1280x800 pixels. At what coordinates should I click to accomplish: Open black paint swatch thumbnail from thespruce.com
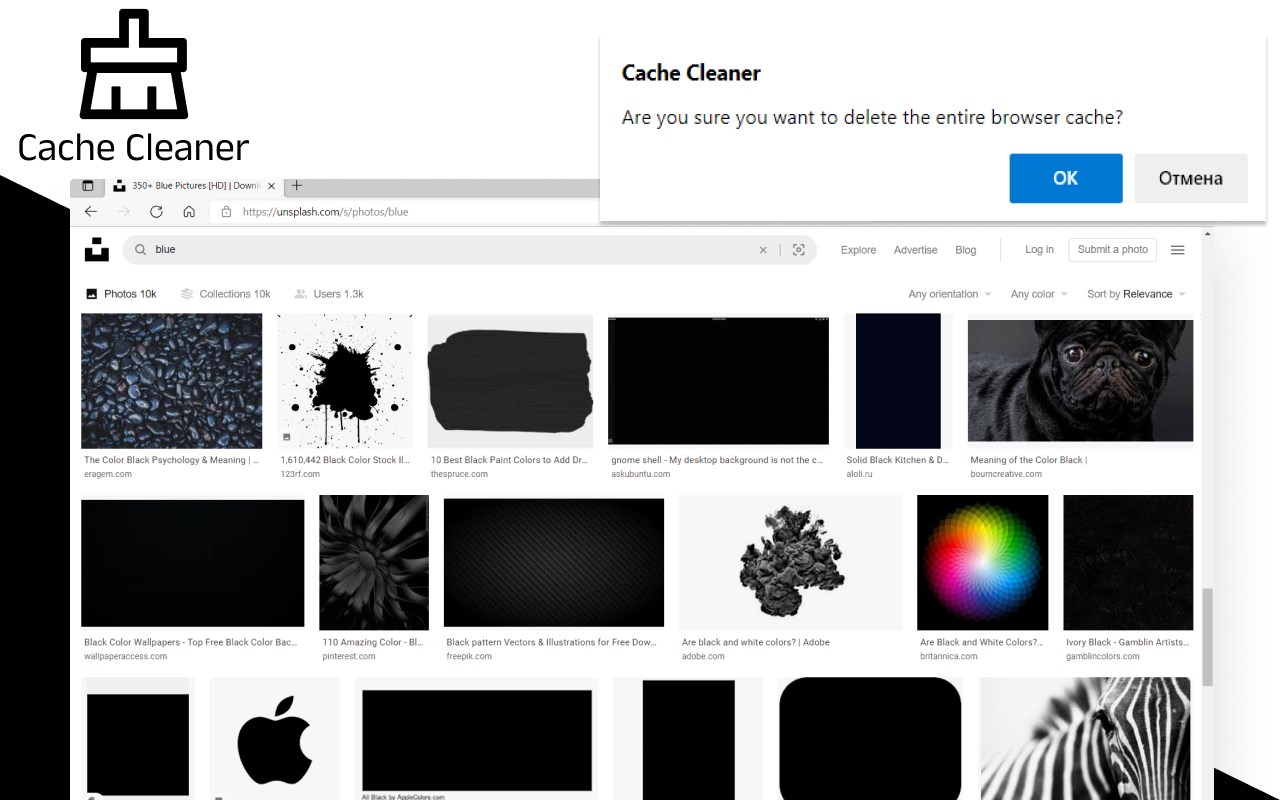(x=510, y=381)
